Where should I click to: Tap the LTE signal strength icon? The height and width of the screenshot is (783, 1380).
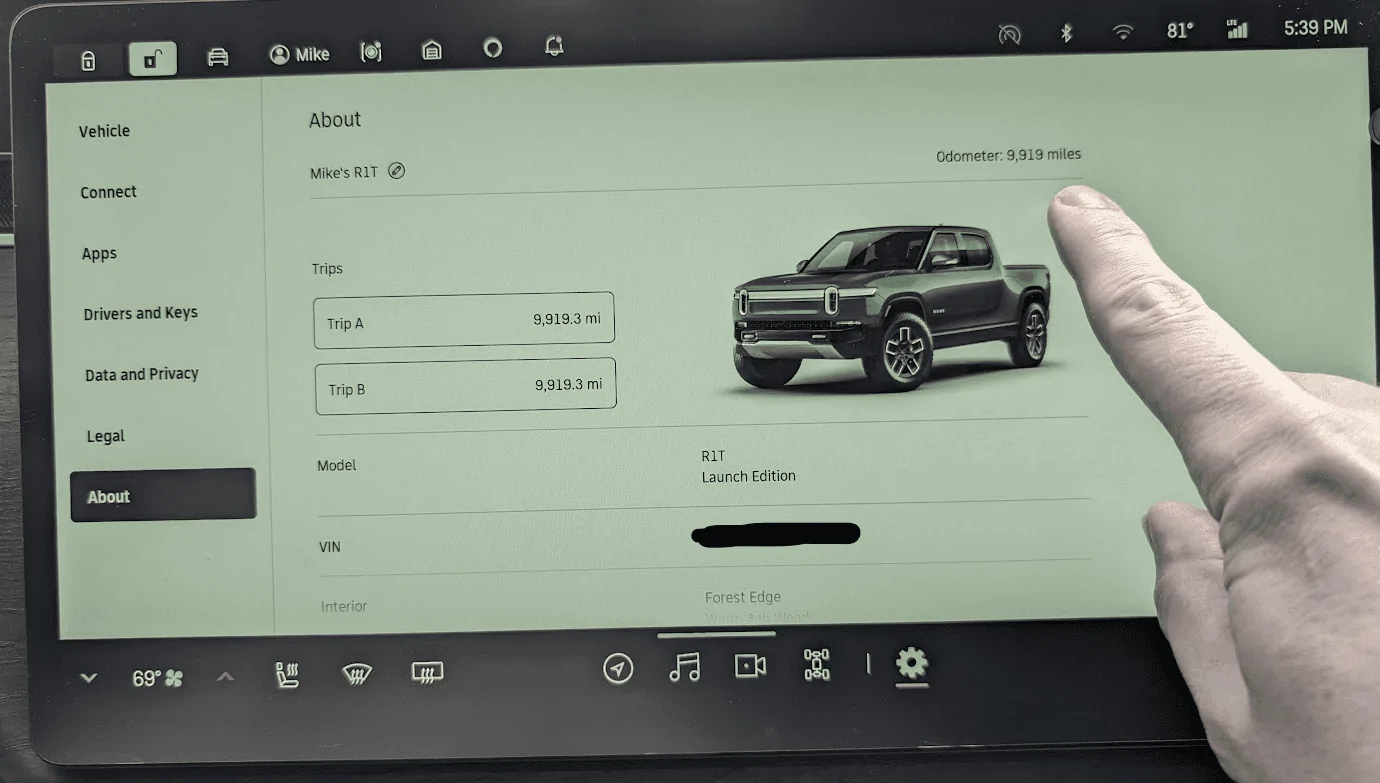(x=1238, y=29)
